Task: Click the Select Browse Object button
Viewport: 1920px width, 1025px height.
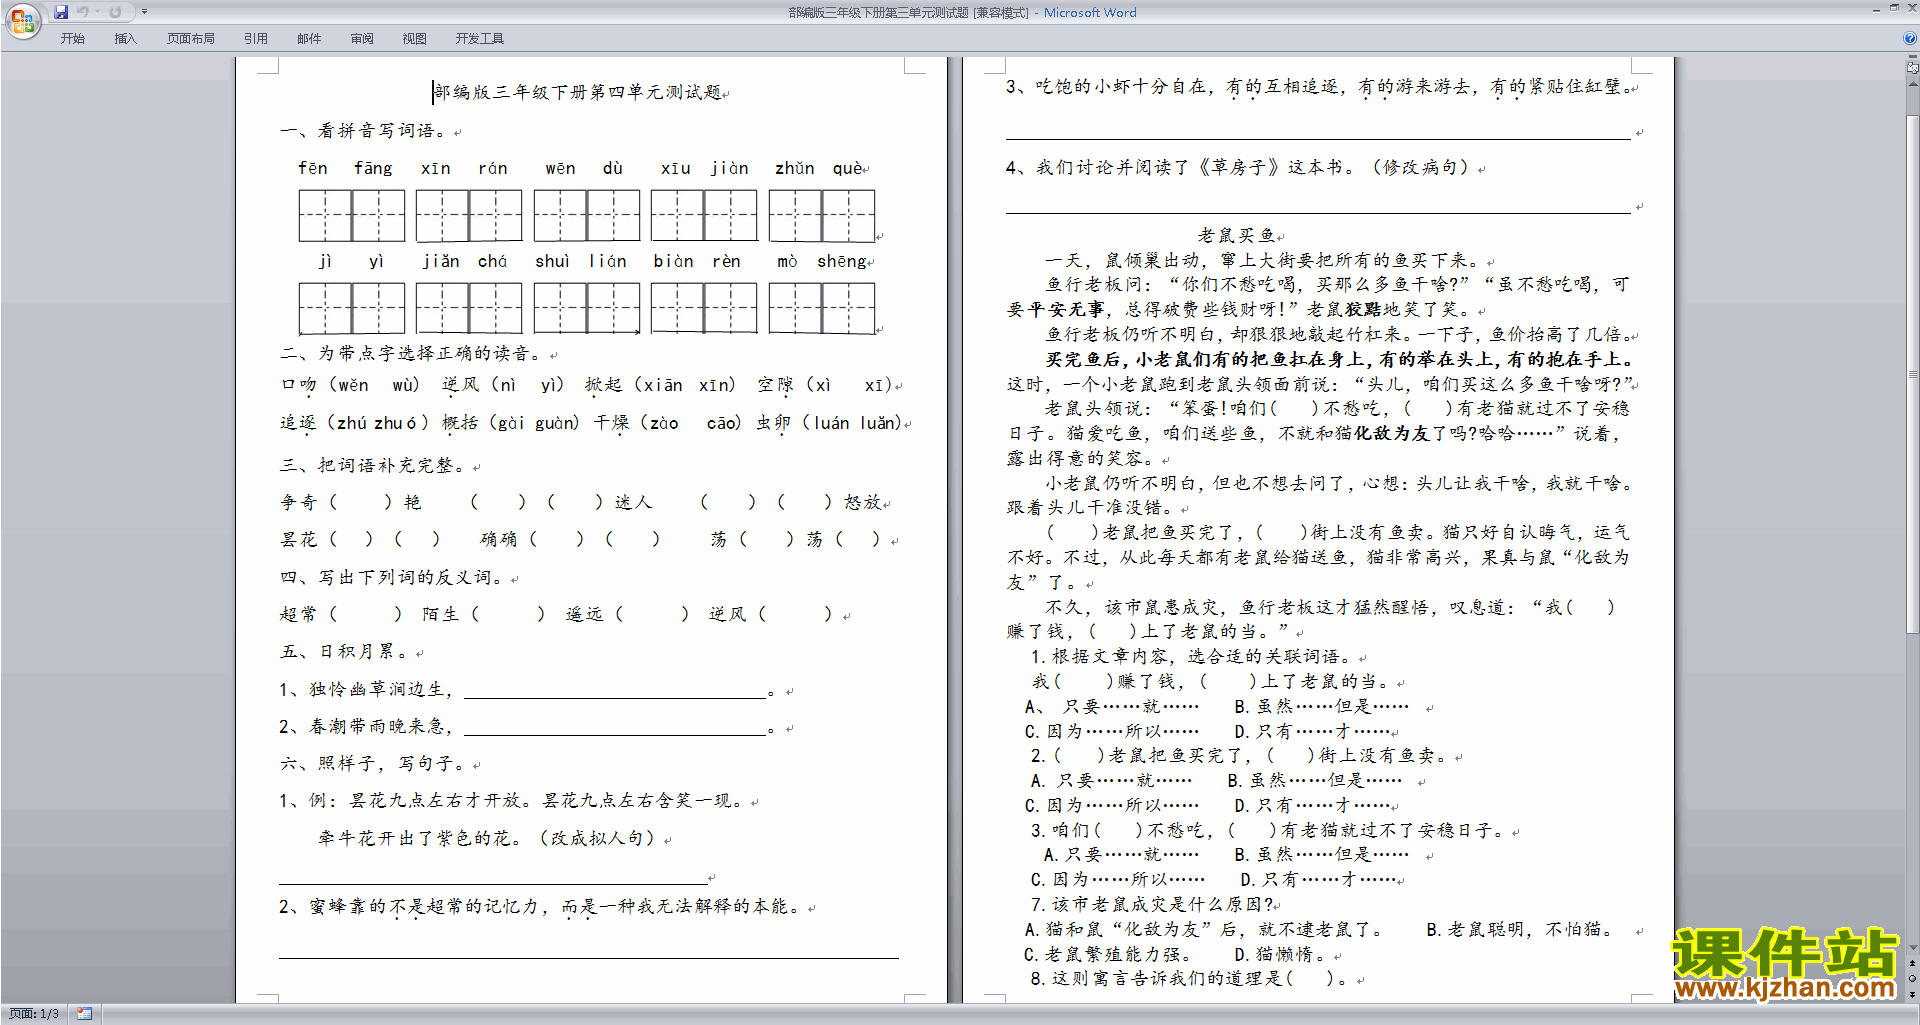Action: (x=1913, y=978)
